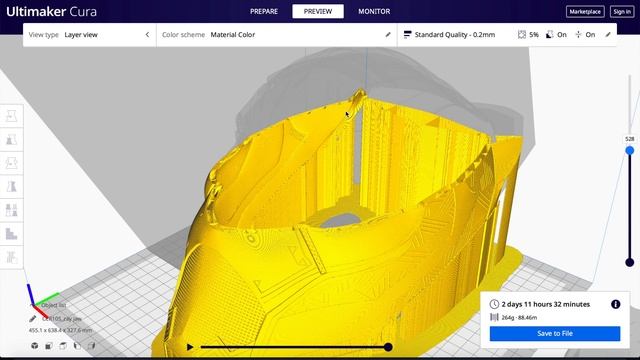The height and width of the screenshot is (360, 640).
Task: Click the print time '2 days 11 hours 32 minutes'
Action: 546,304
